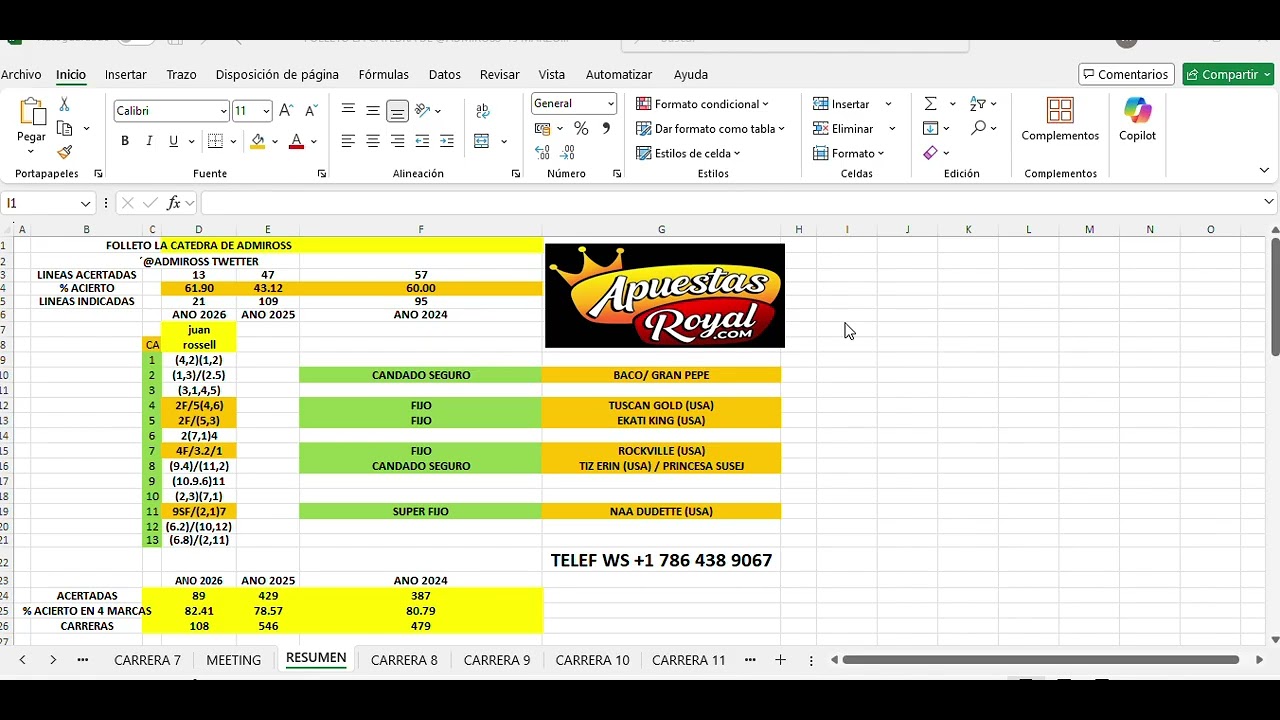Viewport: 1280px width, 720px height.
Task: Decrease font size with the smaller A
Action: [310, 110]
